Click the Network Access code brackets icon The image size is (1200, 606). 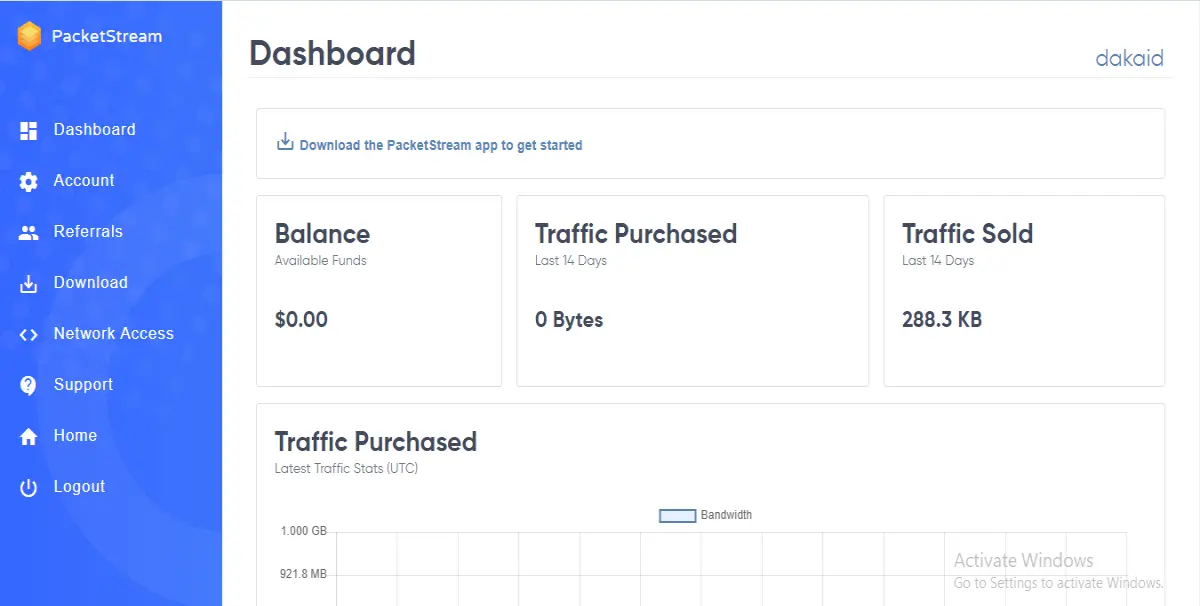pyautogui.click(x=29, y=334)
